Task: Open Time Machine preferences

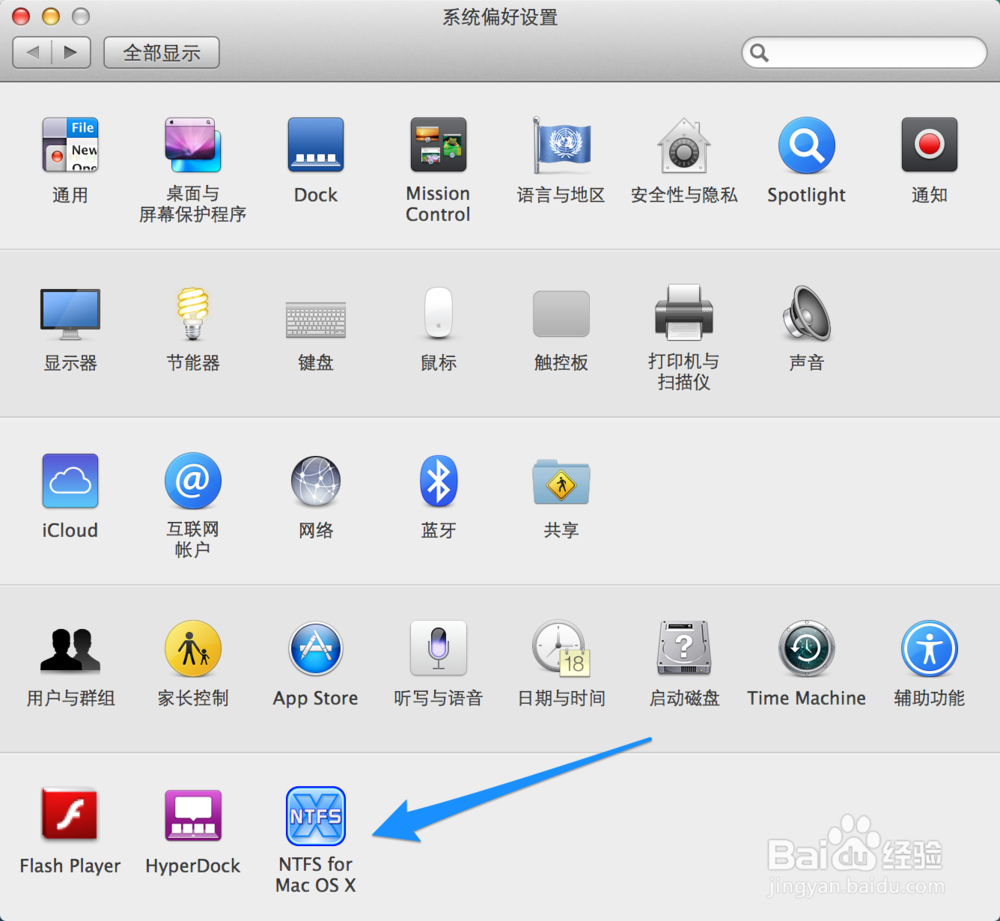Action: tap(806, 648)
